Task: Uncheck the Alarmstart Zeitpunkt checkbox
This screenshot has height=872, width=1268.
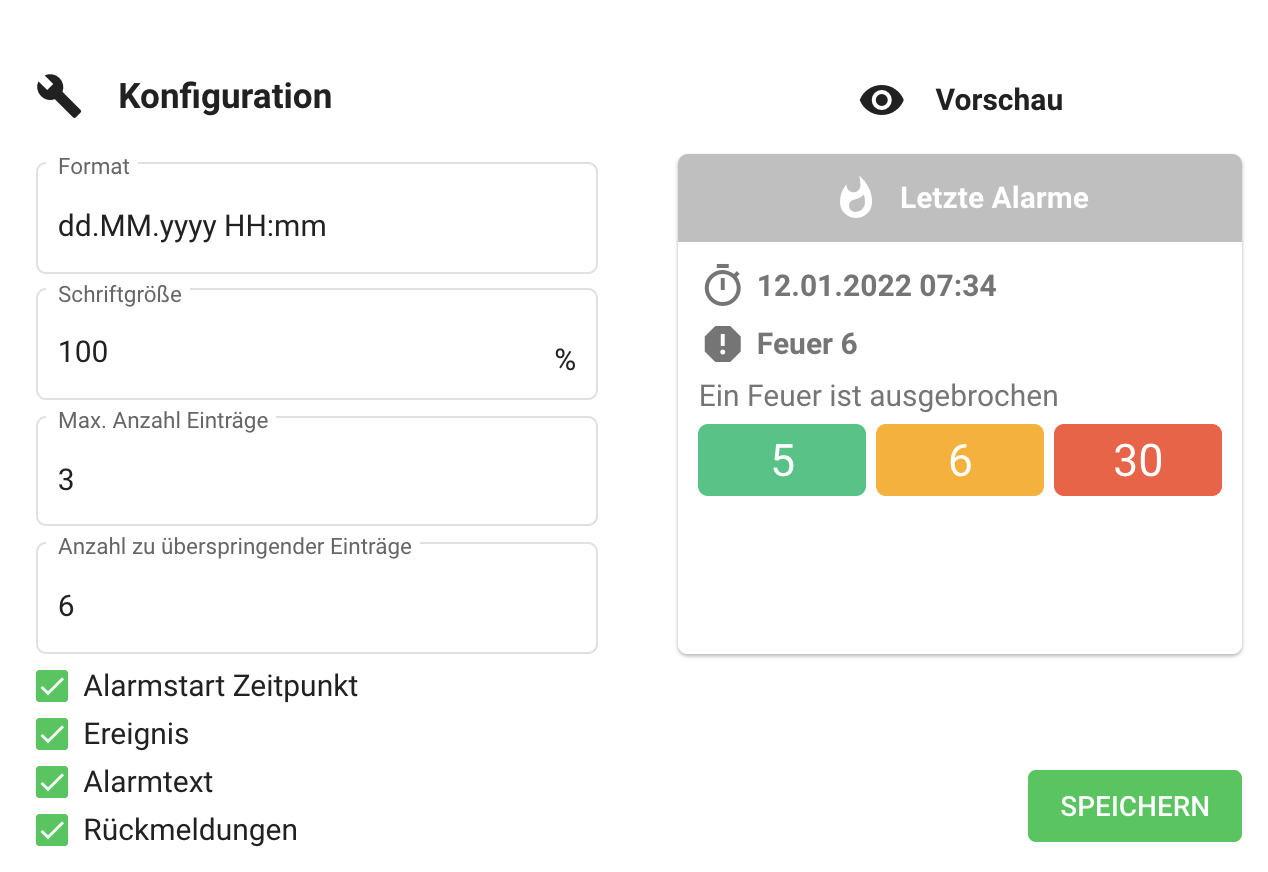Action: tap(52, 687)
